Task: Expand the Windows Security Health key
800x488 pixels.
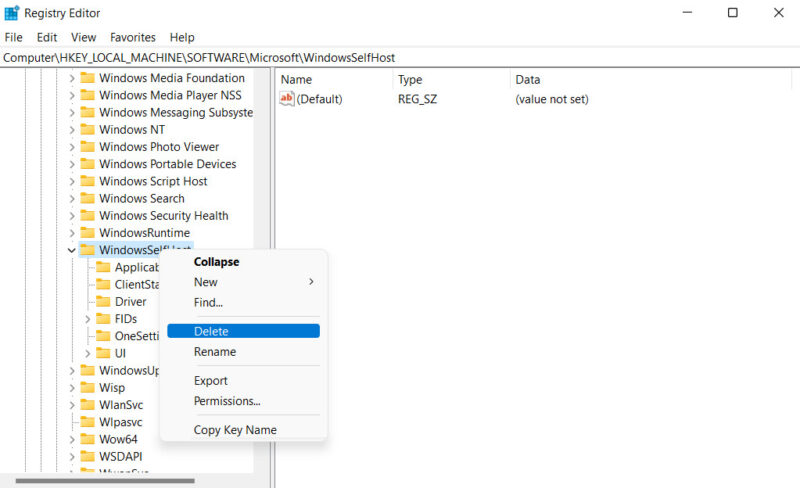Action: (72, 215)
